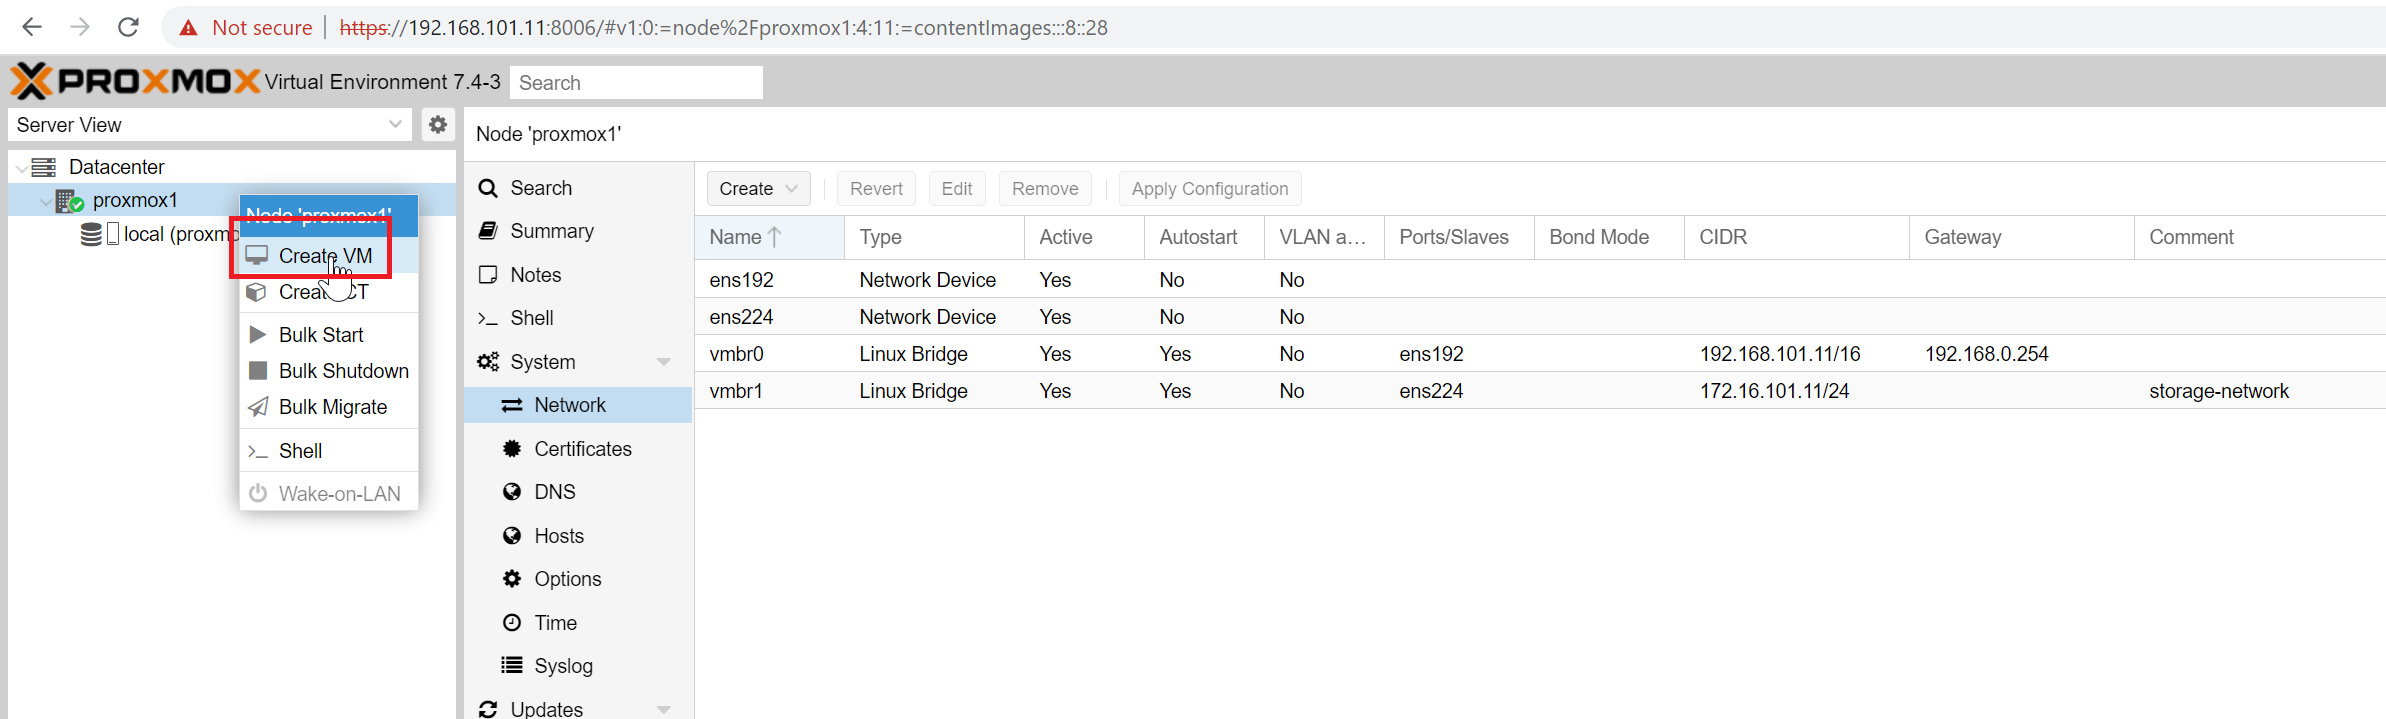Open the gear settings next to Server View
Viewport: 2386px width, 719px height.
(x=438, y=125)
